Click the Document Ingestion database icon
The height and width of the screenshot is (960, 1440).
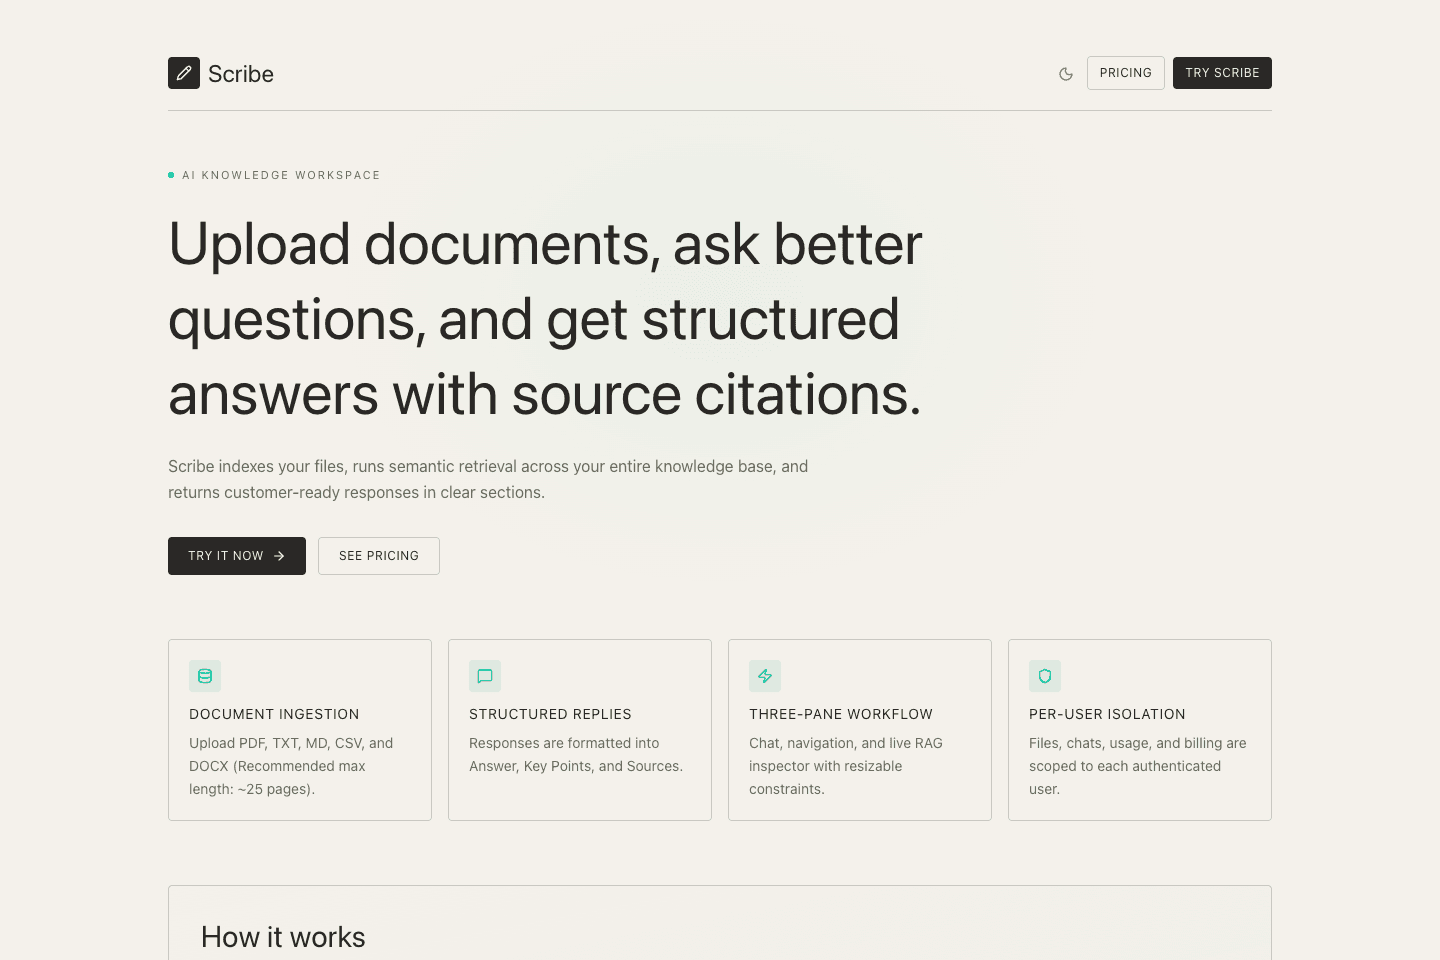pos(205,676)
